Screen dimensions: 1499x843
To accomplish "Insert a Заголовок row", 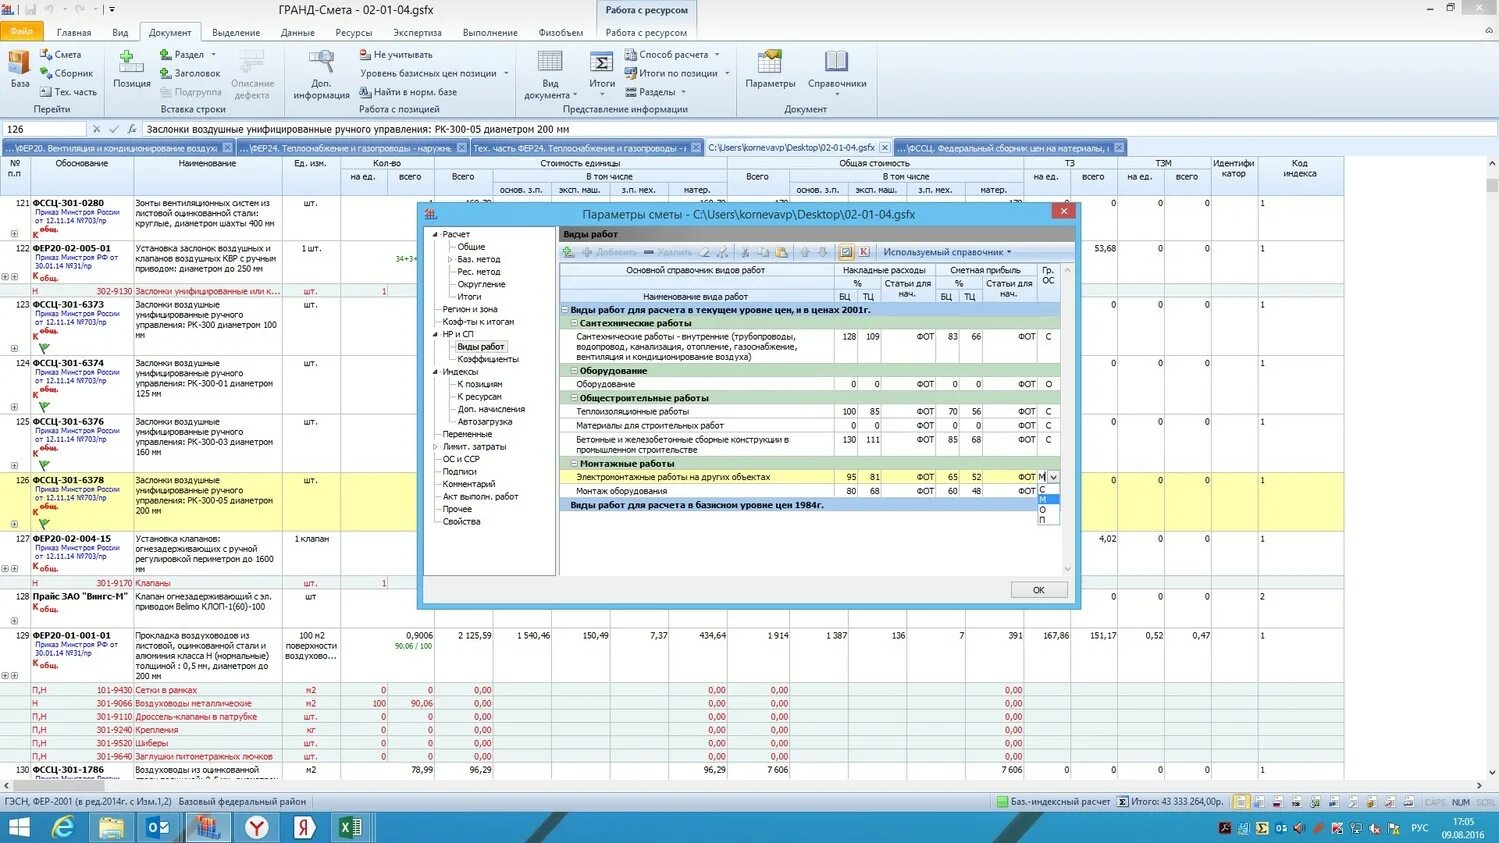I will click(x=190, y=73).
